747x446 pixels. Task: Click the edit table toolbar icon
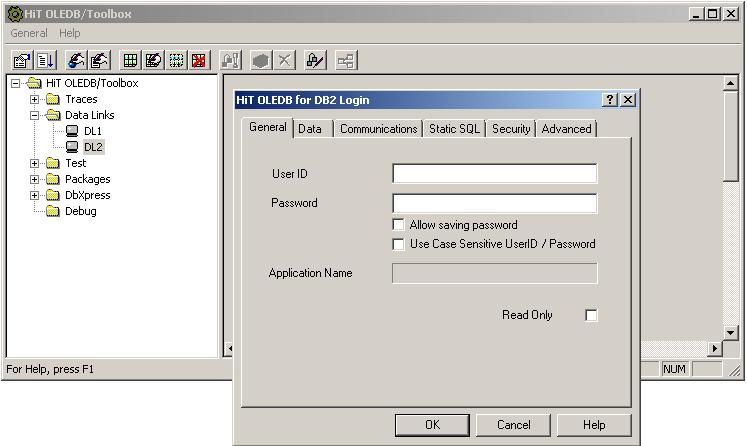153,61
